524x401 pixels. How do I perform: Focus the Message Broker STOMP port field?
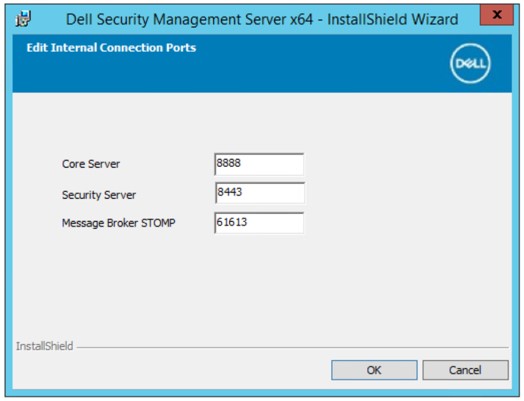(x=259, y=223)
